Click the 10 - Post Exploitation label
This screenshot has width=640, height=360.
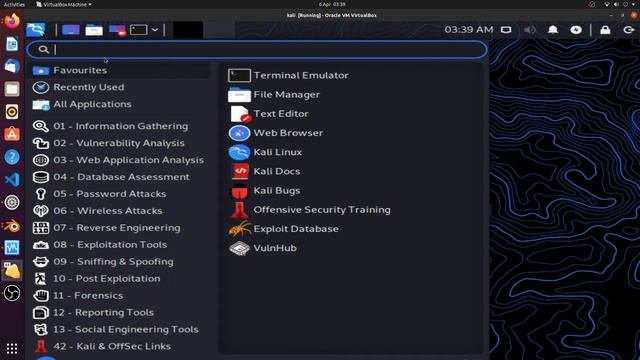107,278
